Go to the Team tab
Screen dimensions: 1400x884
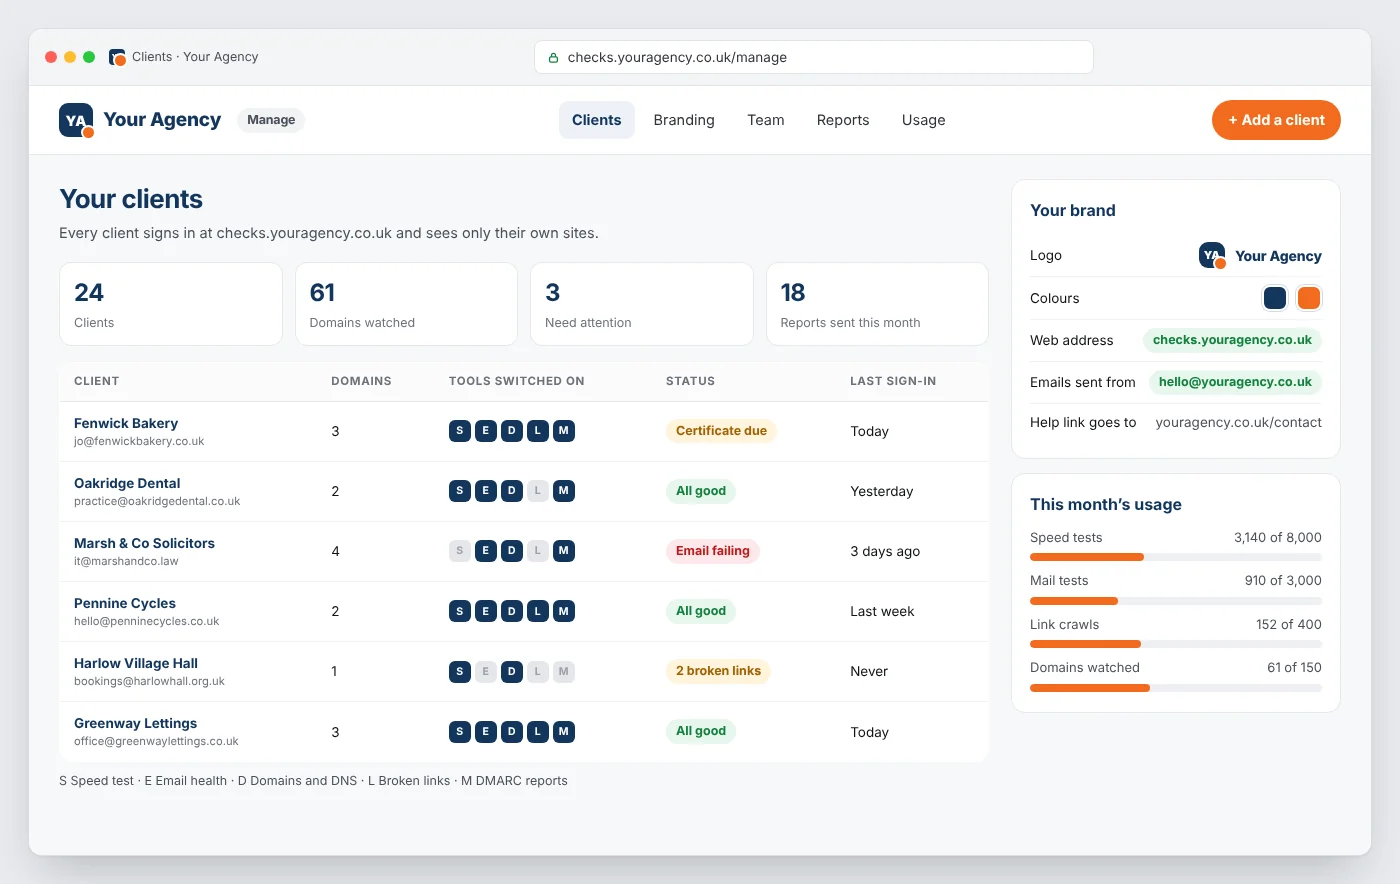(766, 120)
